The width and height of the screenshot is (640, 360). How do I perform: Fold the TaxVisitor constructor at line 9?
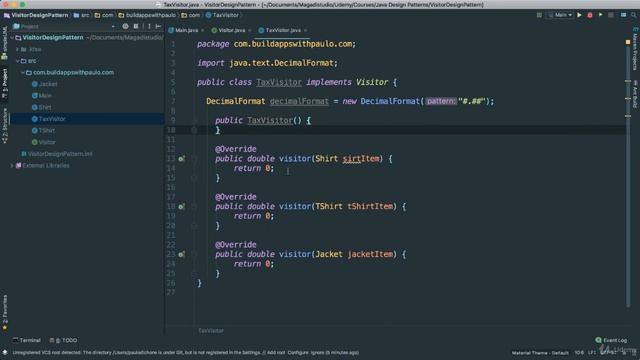194,120
